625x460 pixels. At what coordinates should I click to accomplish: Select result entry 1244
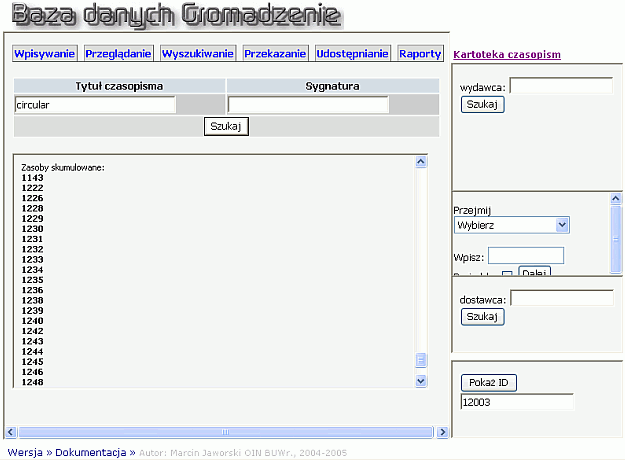[33, 352]
